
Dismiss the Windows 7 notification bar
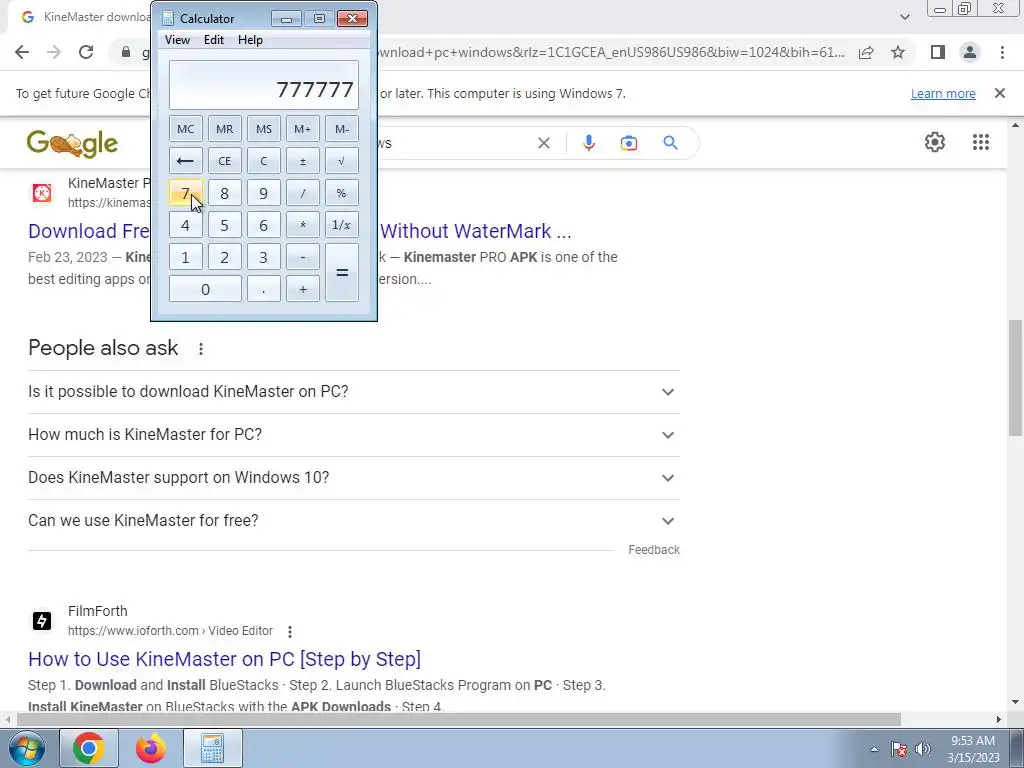[x=999, y=93]
